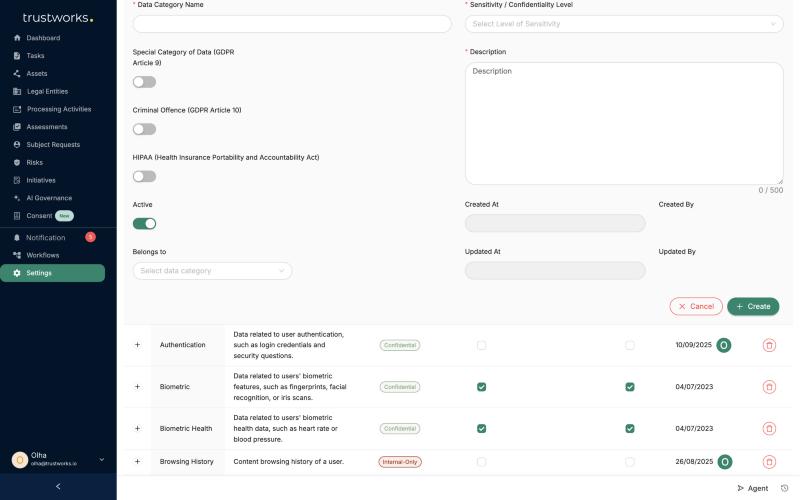The height and width of the screenshot is (500, 800).
Task: Open the Notification bell icon
Action: point(17,238)
